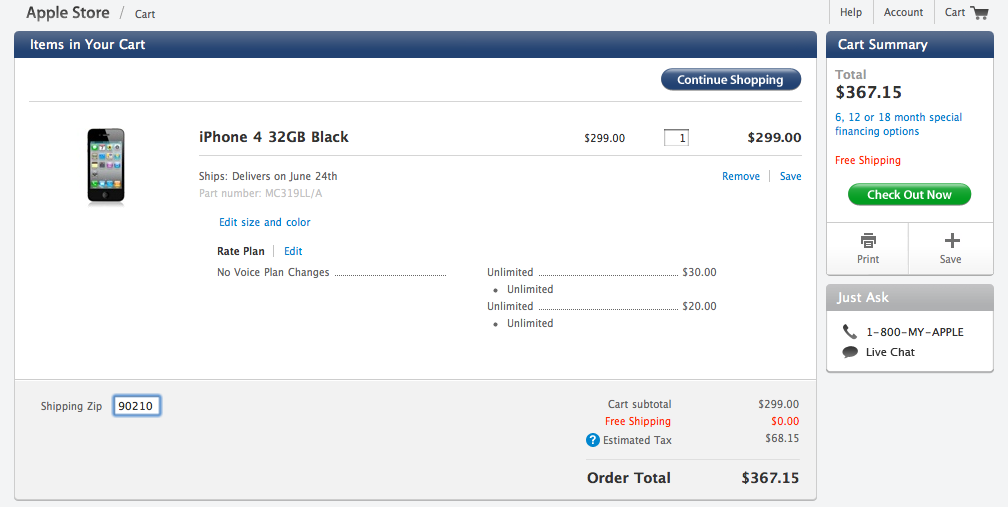Image resolution: width=1008 pixels, height=507 pixels.
Task: Click the Apple Store breadcrumb title
Action: coord(68,12)
